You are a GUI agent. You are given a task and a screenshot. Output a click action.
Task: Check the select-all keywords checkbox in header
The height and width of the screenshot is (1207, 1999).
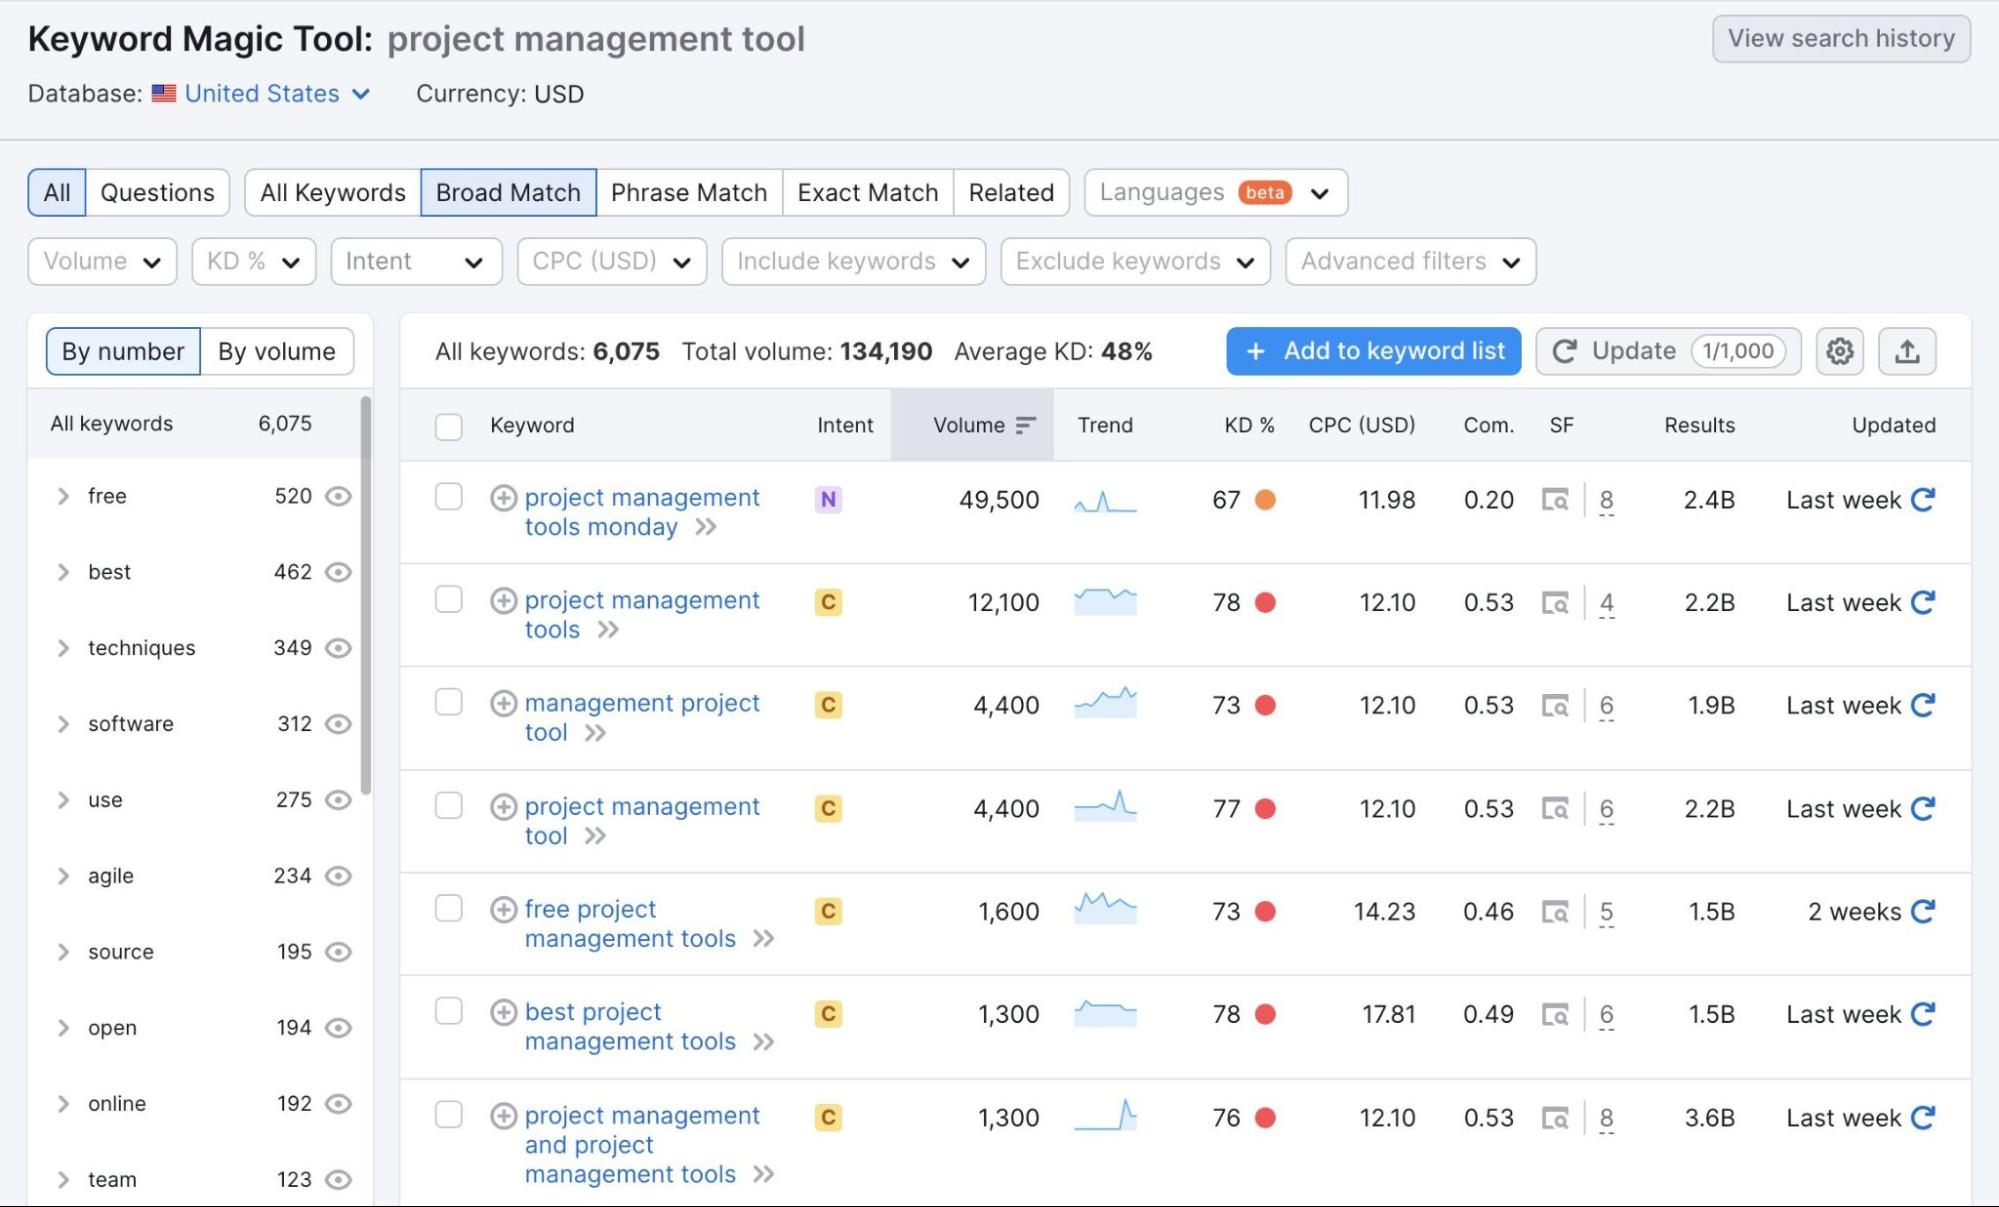[448, 425]
